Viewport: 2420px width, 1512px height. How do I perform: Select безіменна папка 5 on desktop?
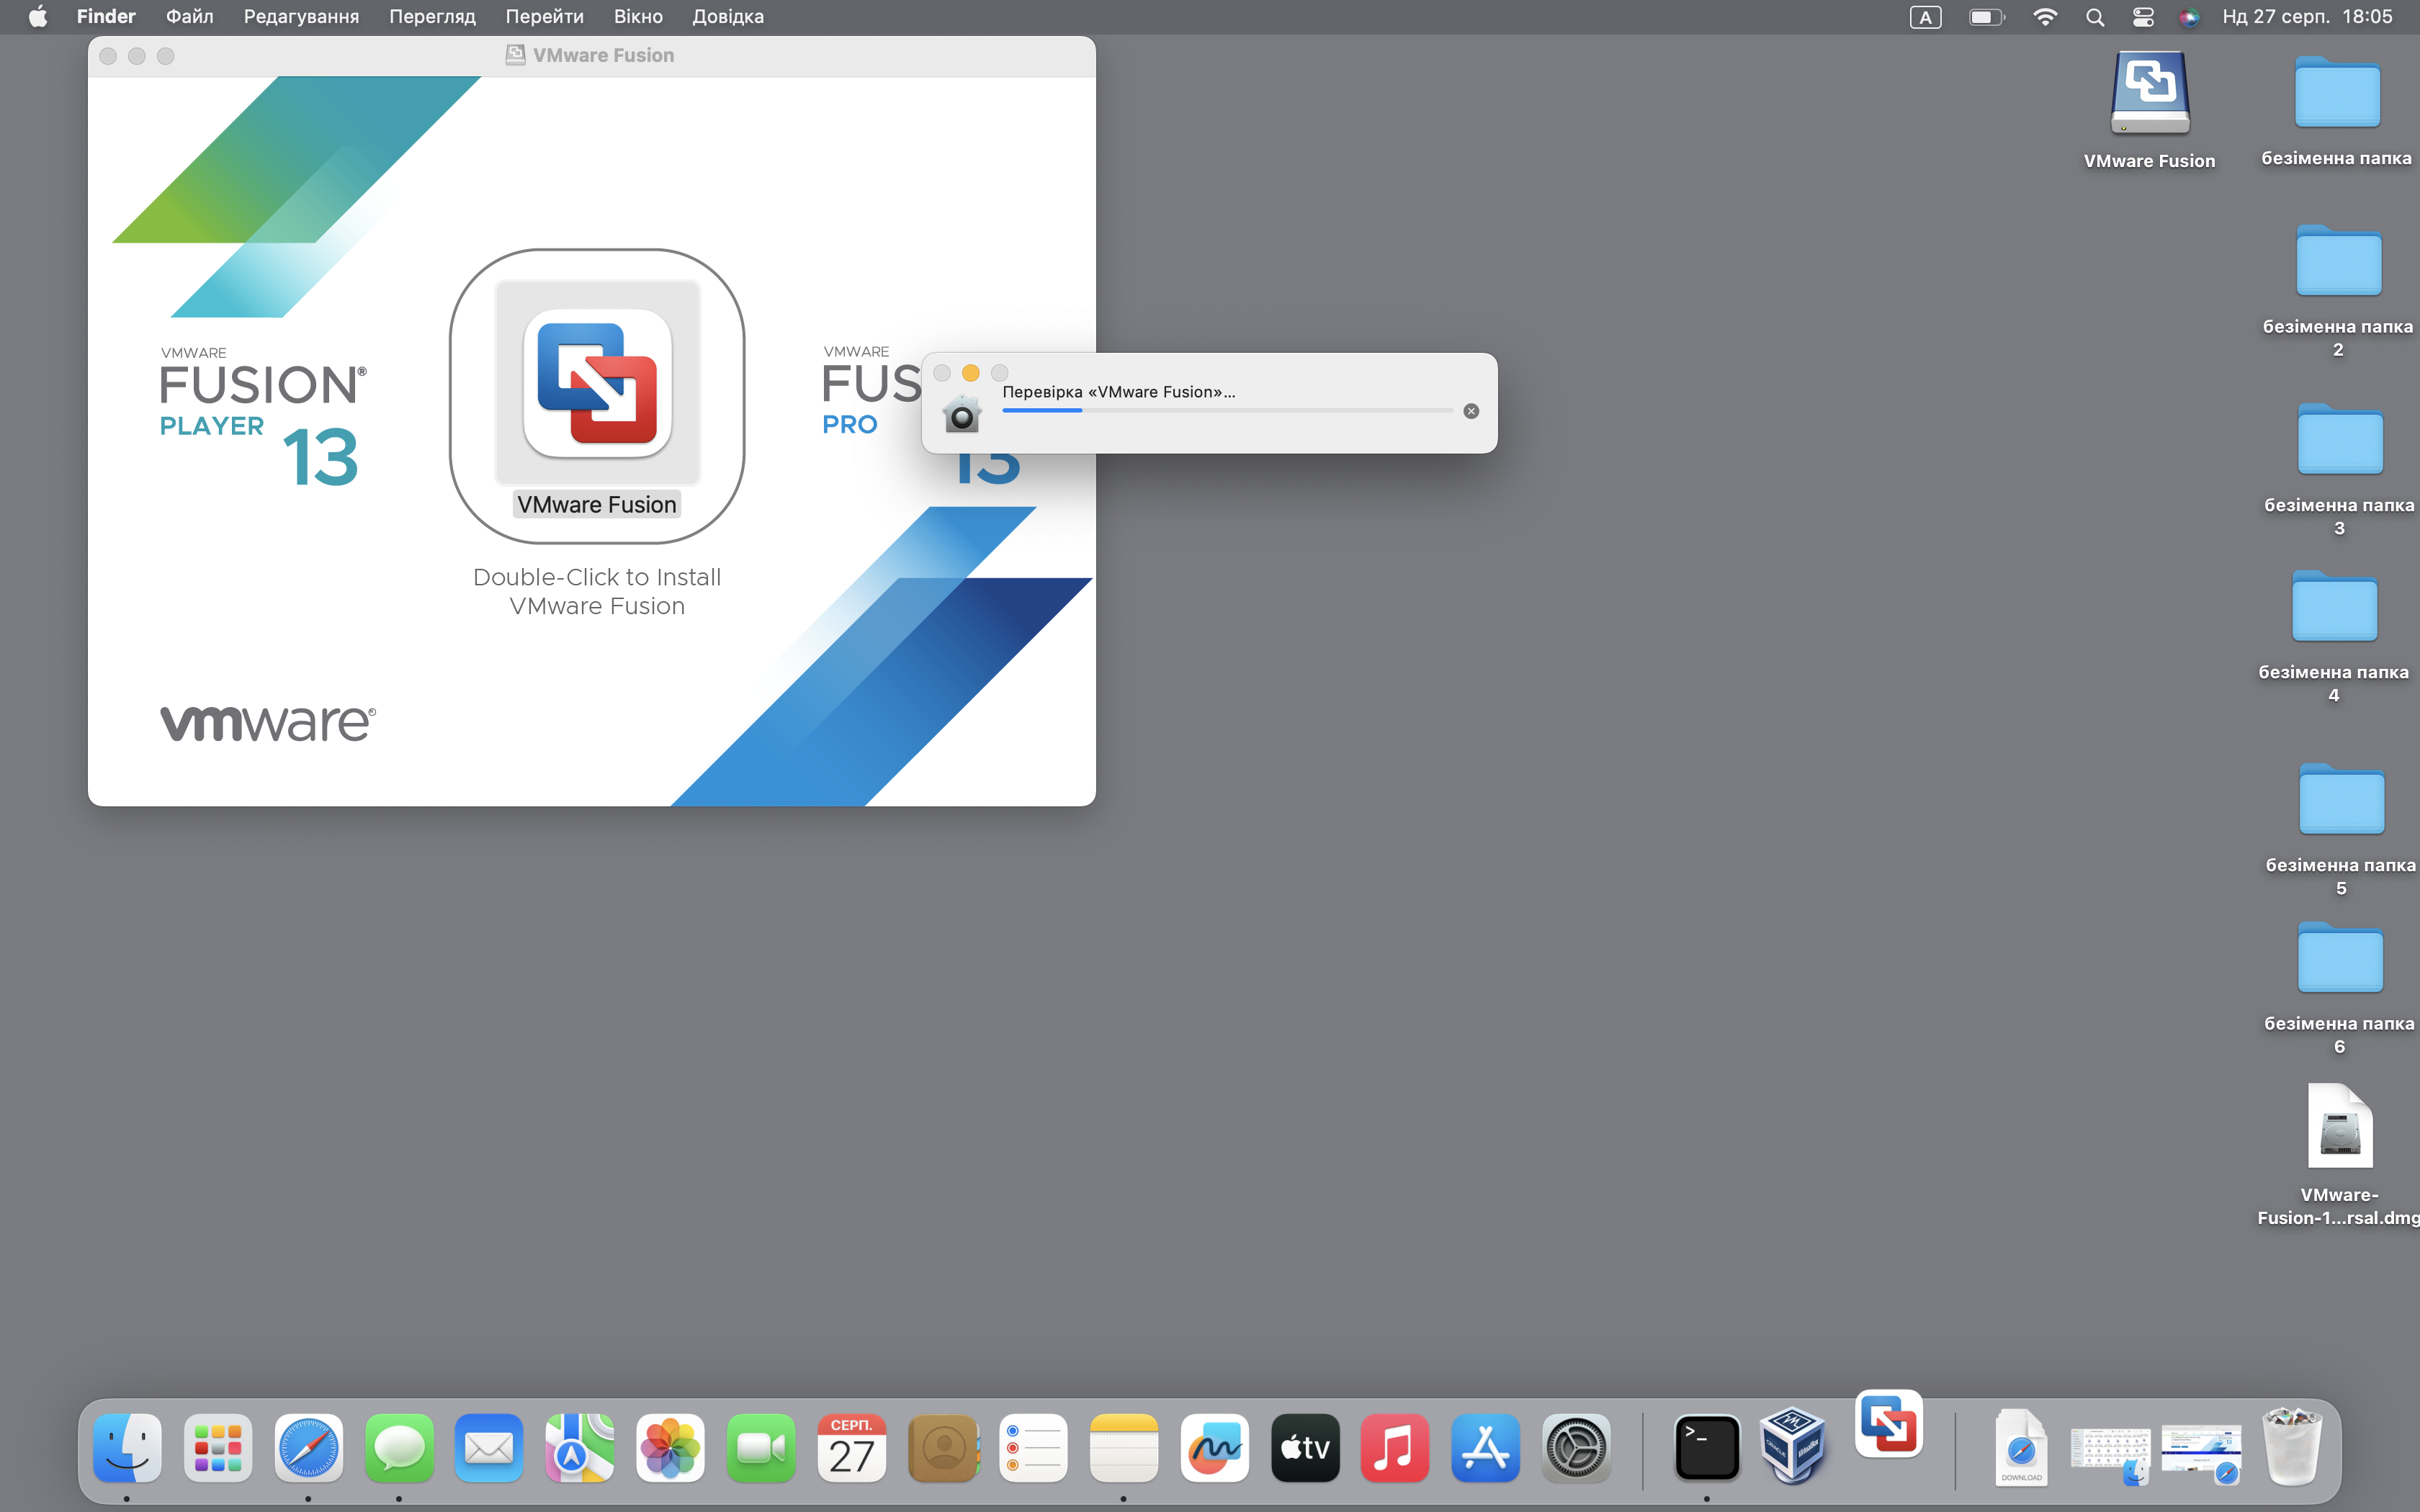(2341, 799)
